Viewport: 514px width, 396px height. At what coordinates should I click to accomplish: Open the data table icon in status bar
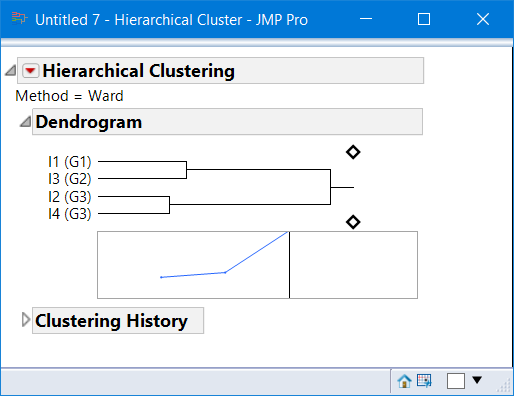(424, 381)
